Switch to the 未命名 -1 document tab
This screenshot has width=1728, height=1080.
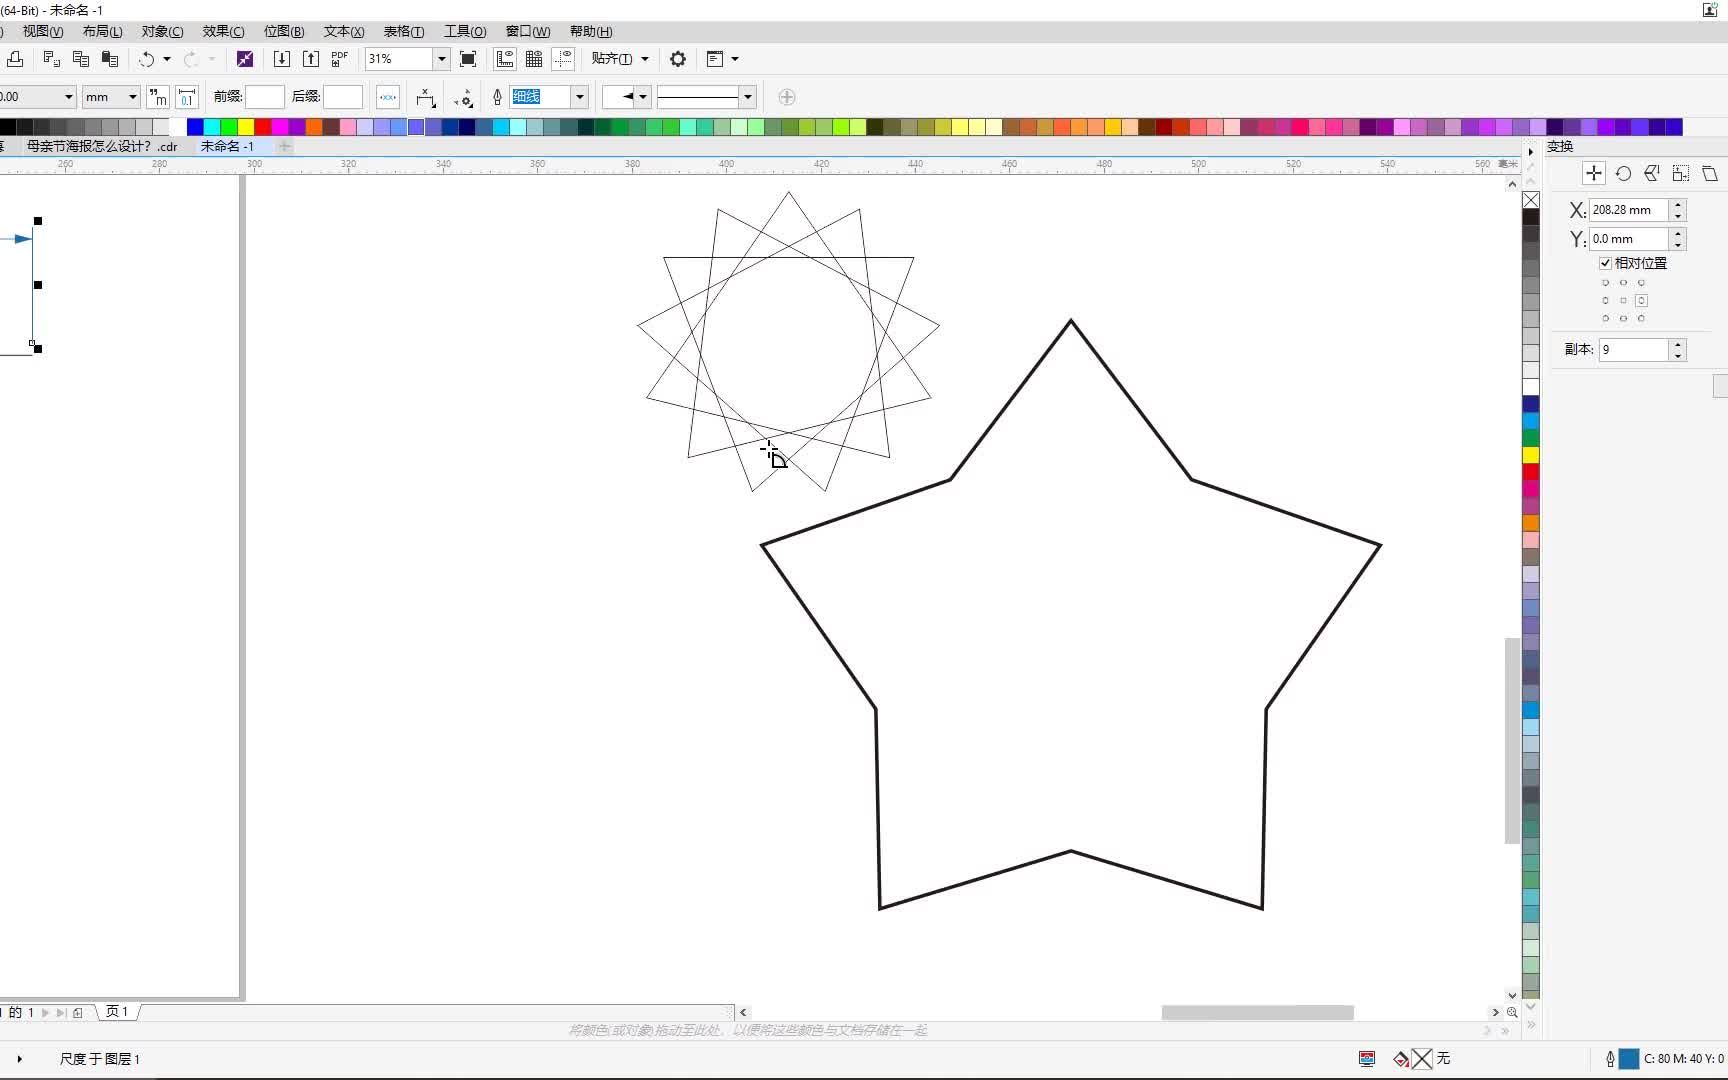click(227, 146)
